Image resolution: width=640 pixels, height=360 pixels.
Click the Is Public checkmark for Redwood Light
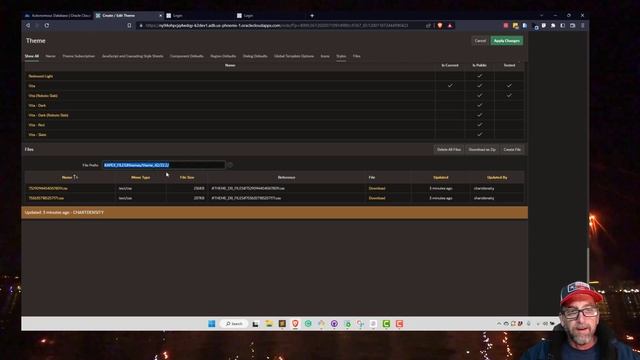(480, 76)
